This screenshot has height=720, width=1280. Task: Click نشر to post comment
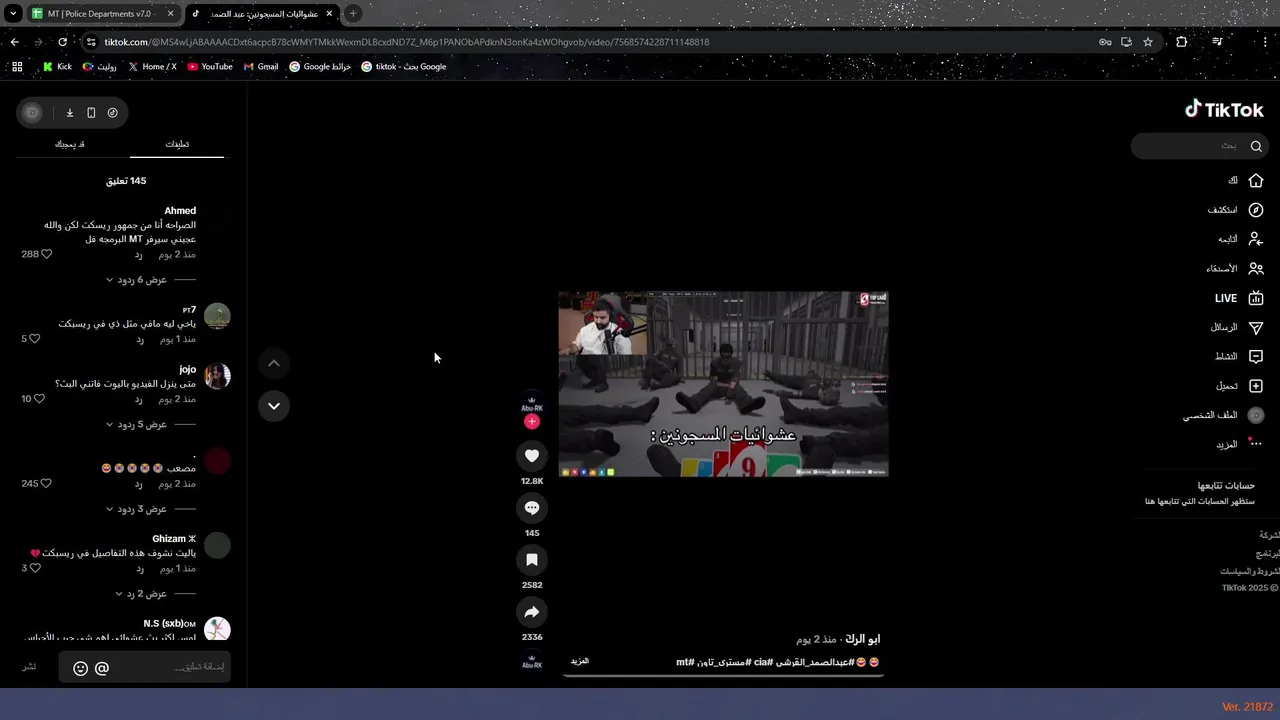point(30,667)
